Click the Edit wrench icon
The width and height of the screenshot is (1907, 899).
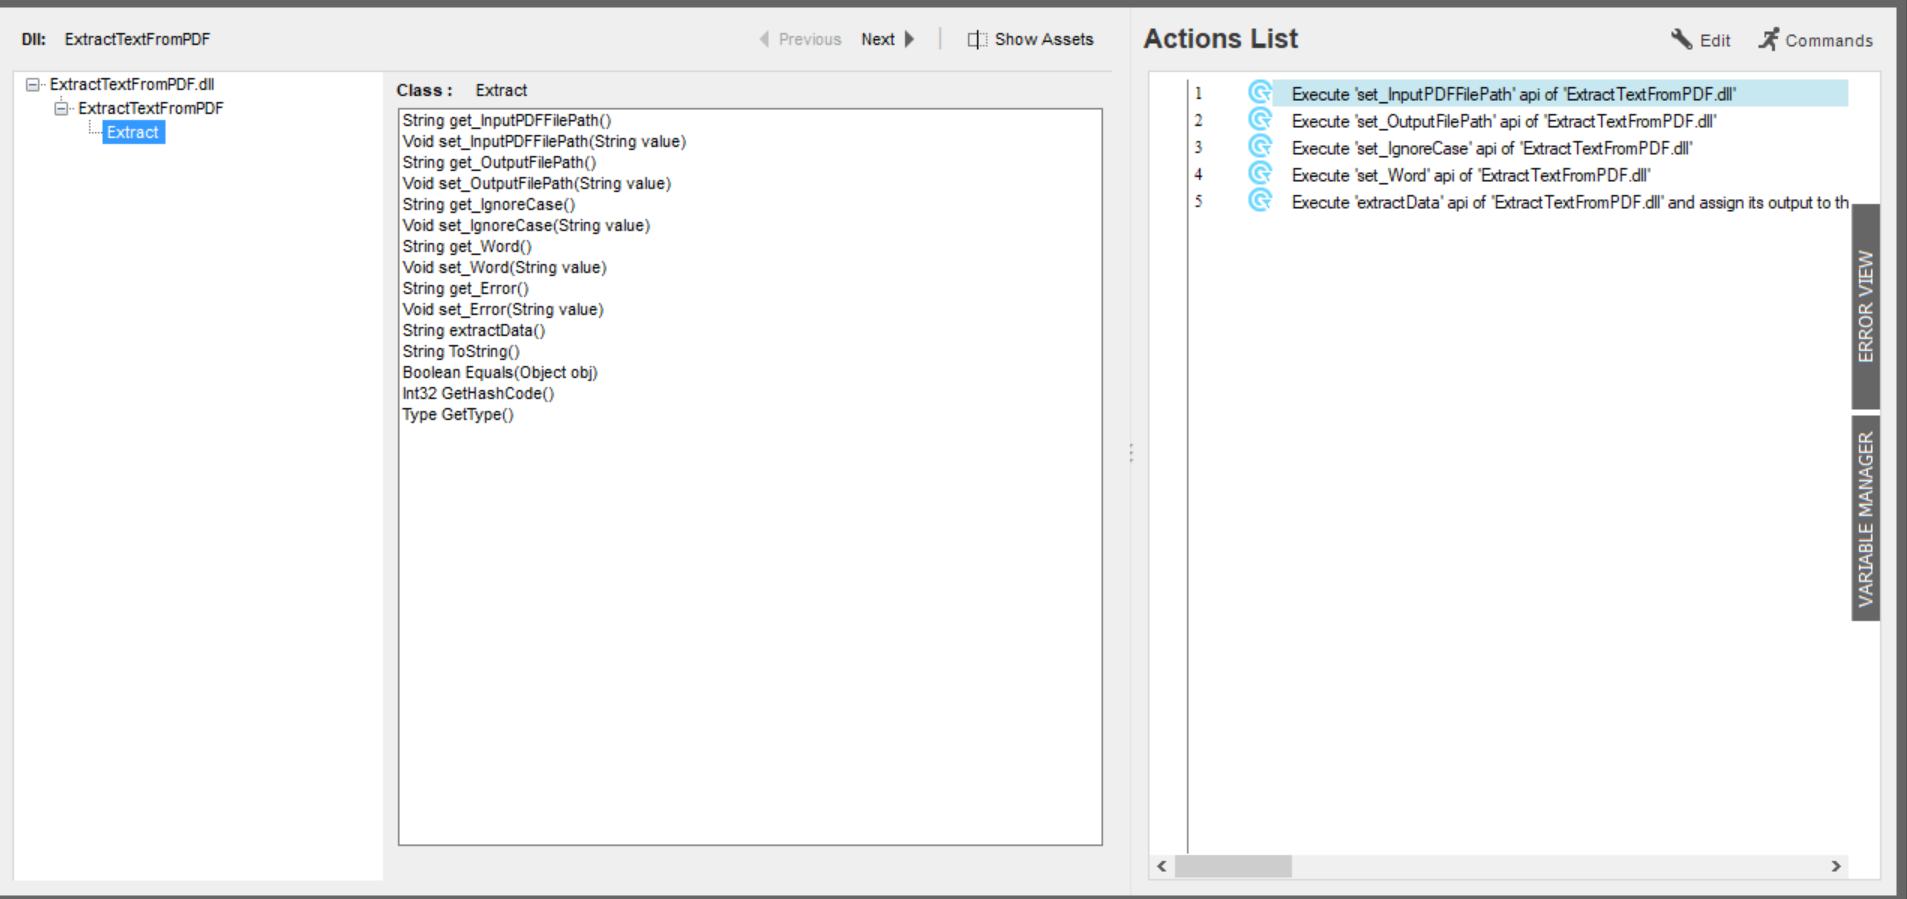[1681, 39]
